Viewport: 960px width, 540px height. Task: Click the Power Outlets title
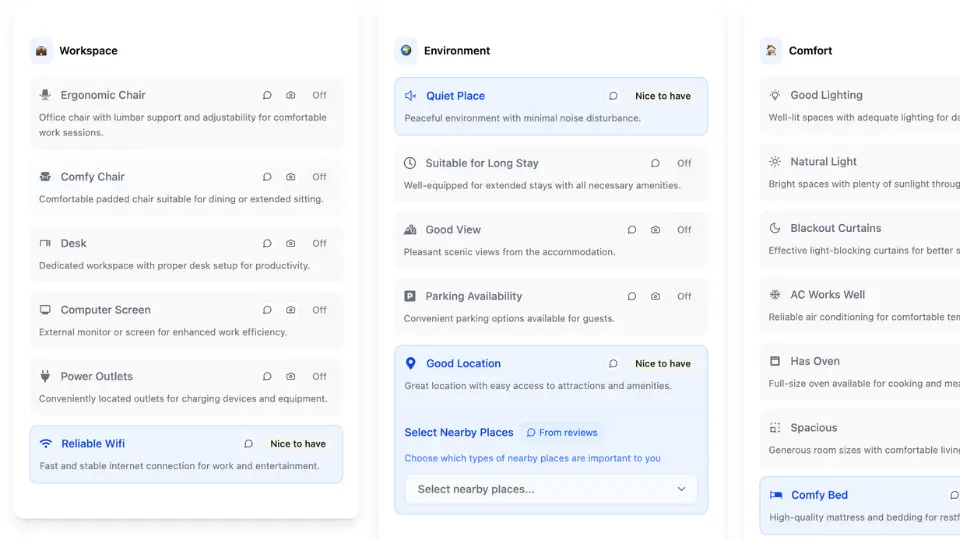click(97, 376)
